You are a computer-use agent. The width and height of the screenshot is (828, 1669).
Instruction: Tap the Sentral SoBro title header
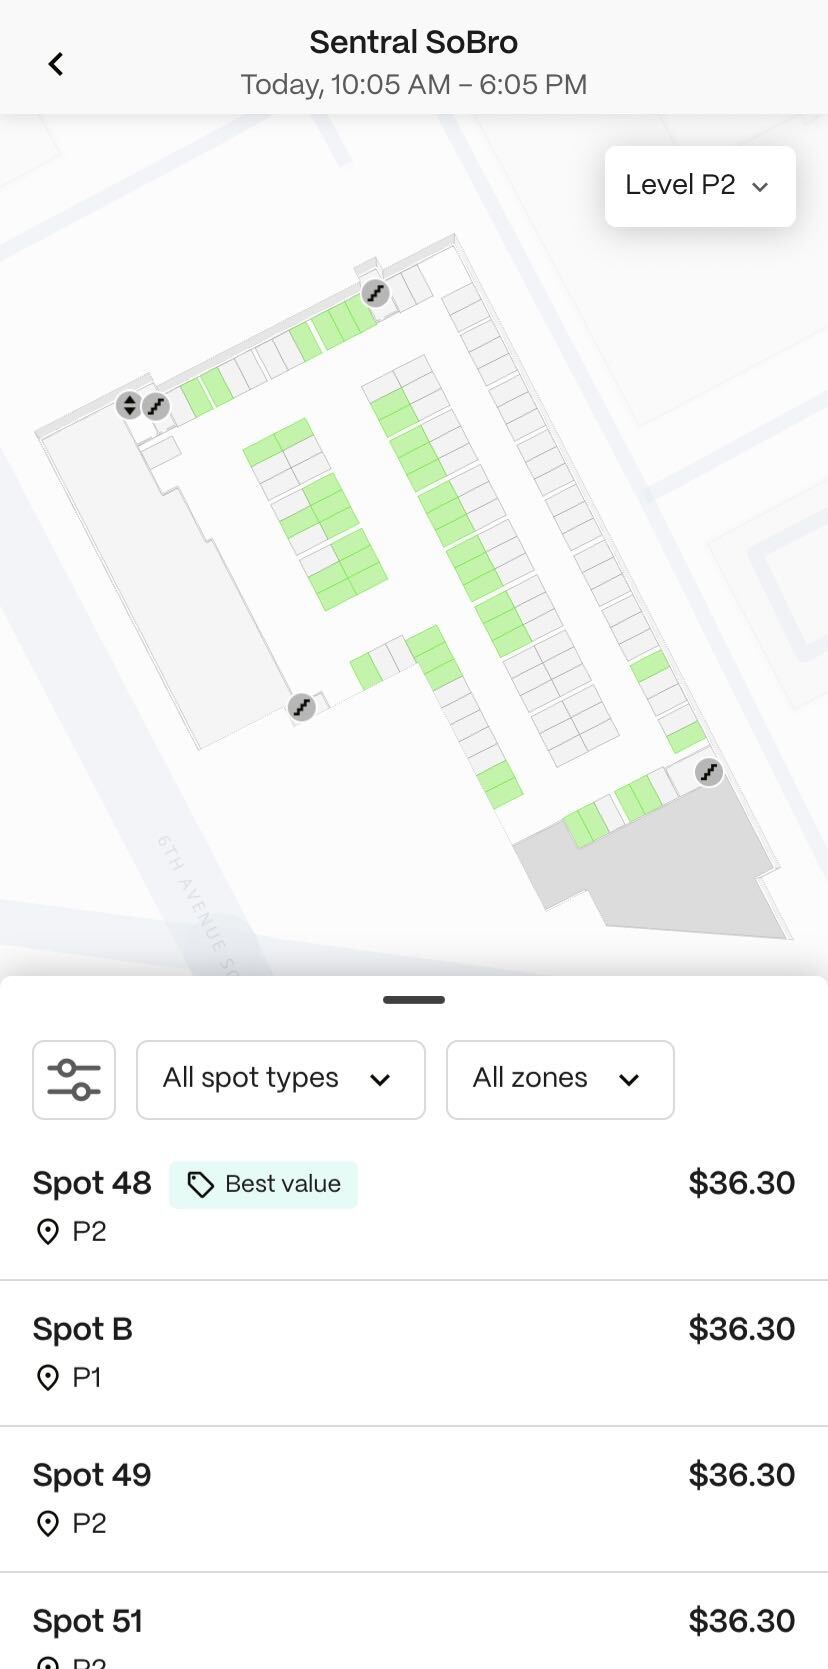(414, 42)
